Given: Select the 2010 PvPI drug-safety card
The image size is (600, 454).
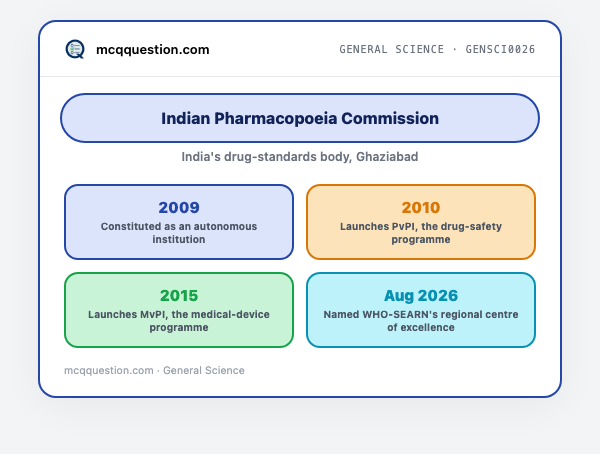Looking at the screenshot, I should pos(421,222).
